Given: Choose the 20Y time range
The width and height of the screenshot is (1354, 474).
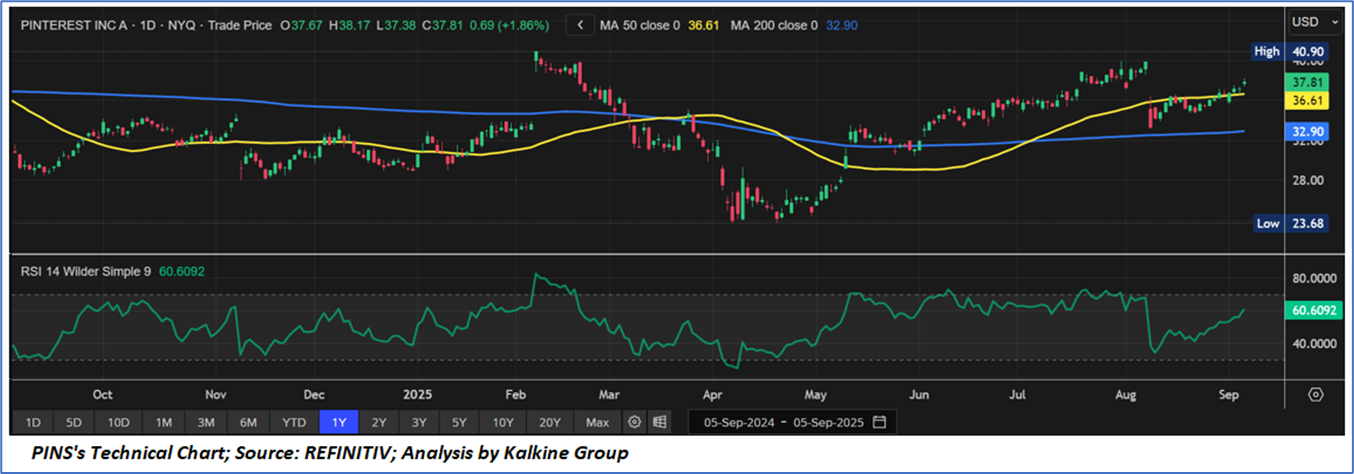Looking at the screenshot, I should tap(550, 422).
